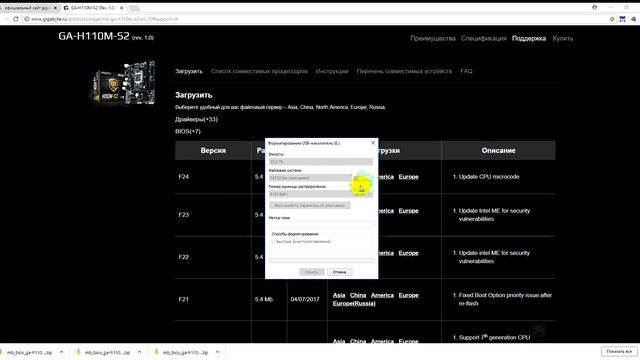Open third downloaded mb_bios_ga-h110 zip file
This screenshot has height=360, width=640.
tap(181, 352)
